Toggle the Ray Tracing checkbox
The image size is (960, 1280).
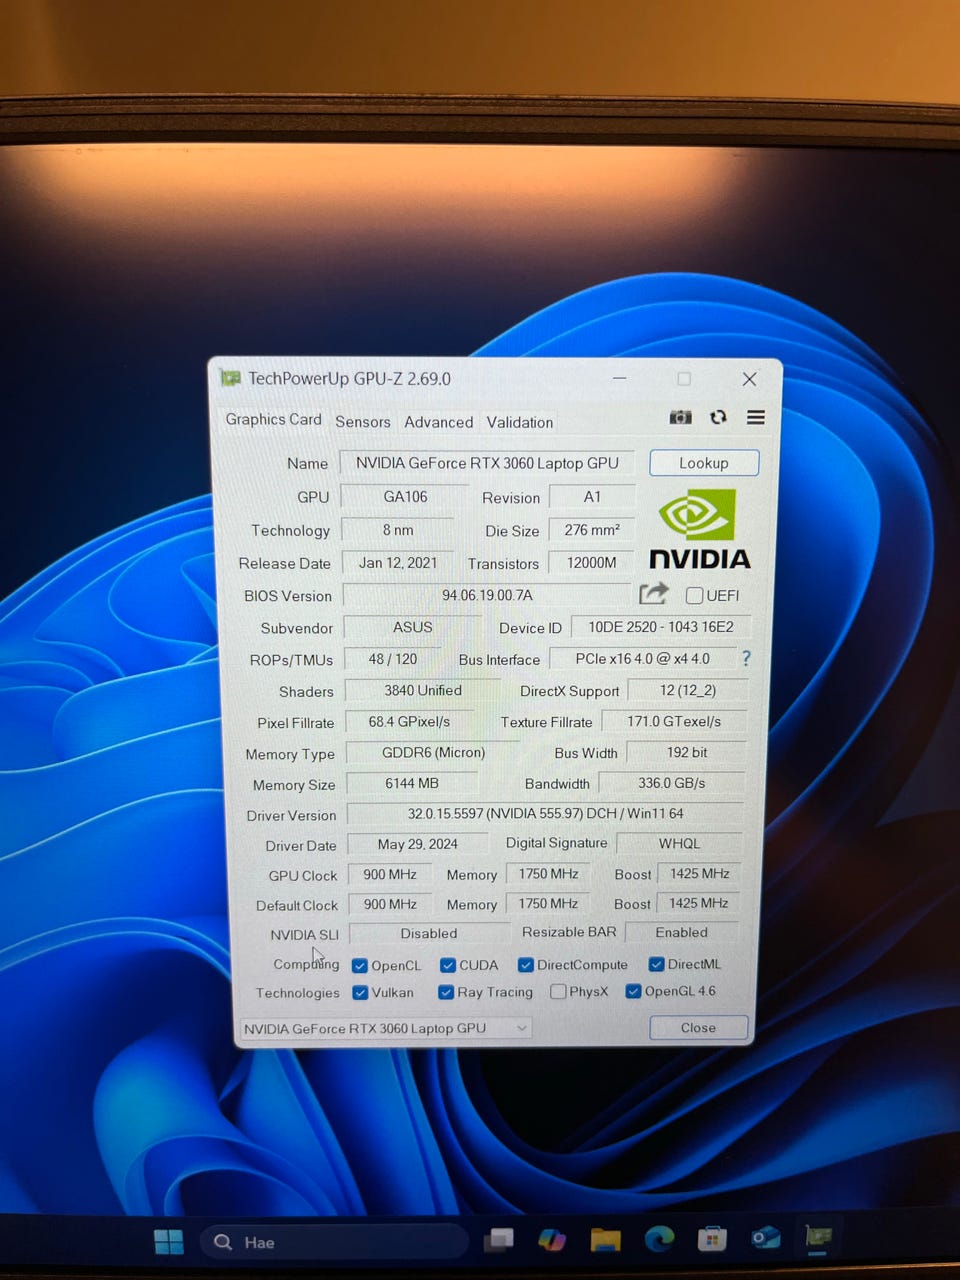(x=446, y=992)
